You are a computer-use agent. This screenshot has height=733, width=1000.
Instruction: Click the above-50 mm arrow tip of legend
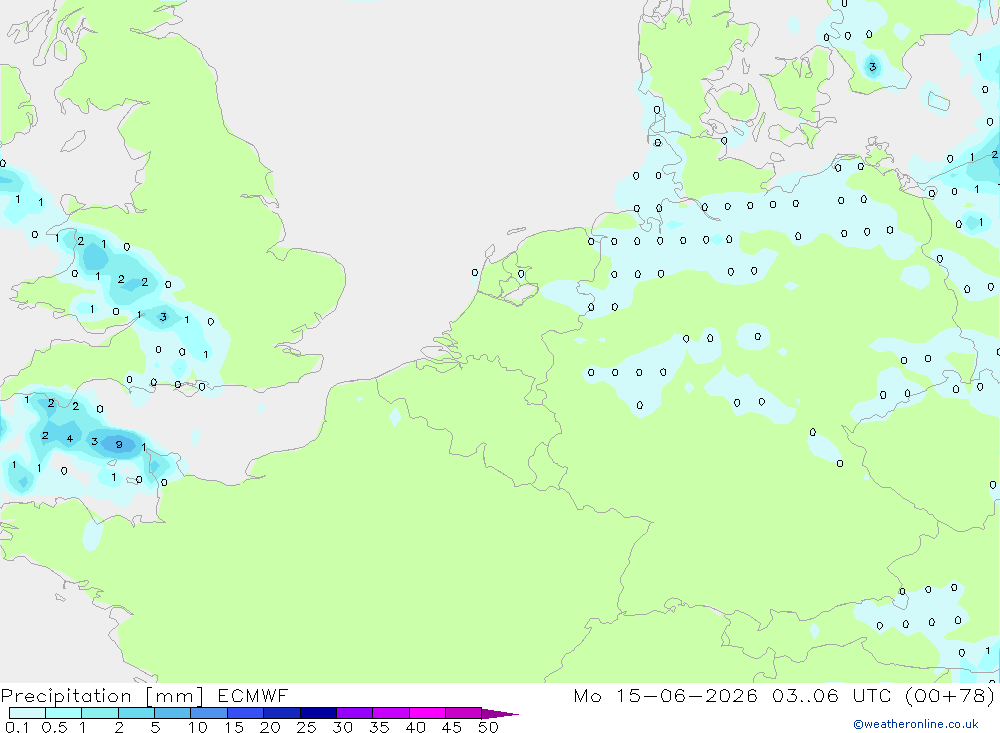[500, 713]
